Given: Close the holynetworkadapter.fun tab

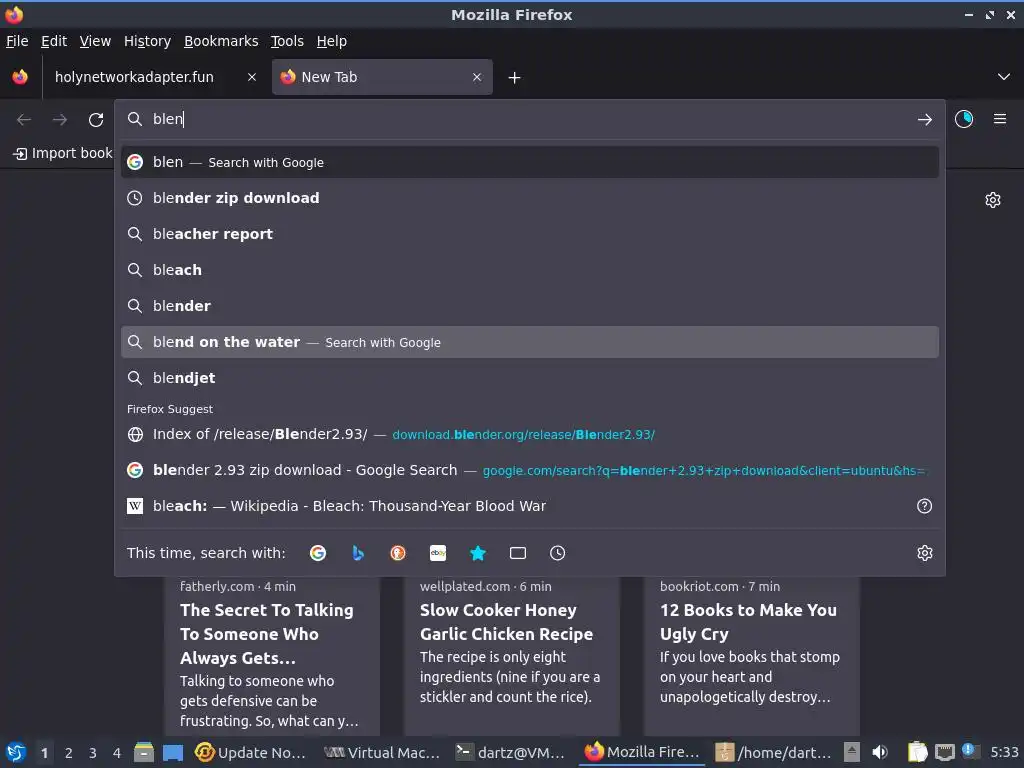Looking at the screenshot, I should click(x=251, y=77).
